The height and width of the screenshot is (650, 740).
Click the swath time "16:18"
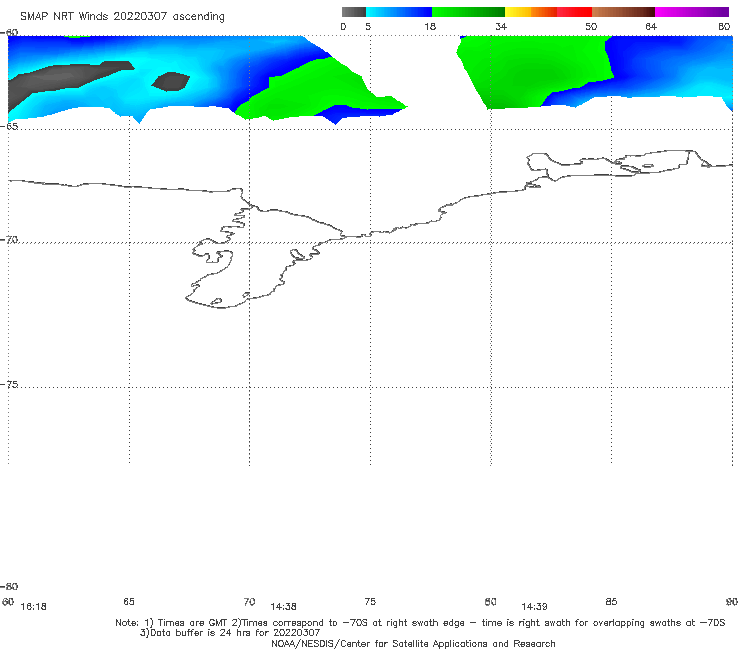point(34,607)
